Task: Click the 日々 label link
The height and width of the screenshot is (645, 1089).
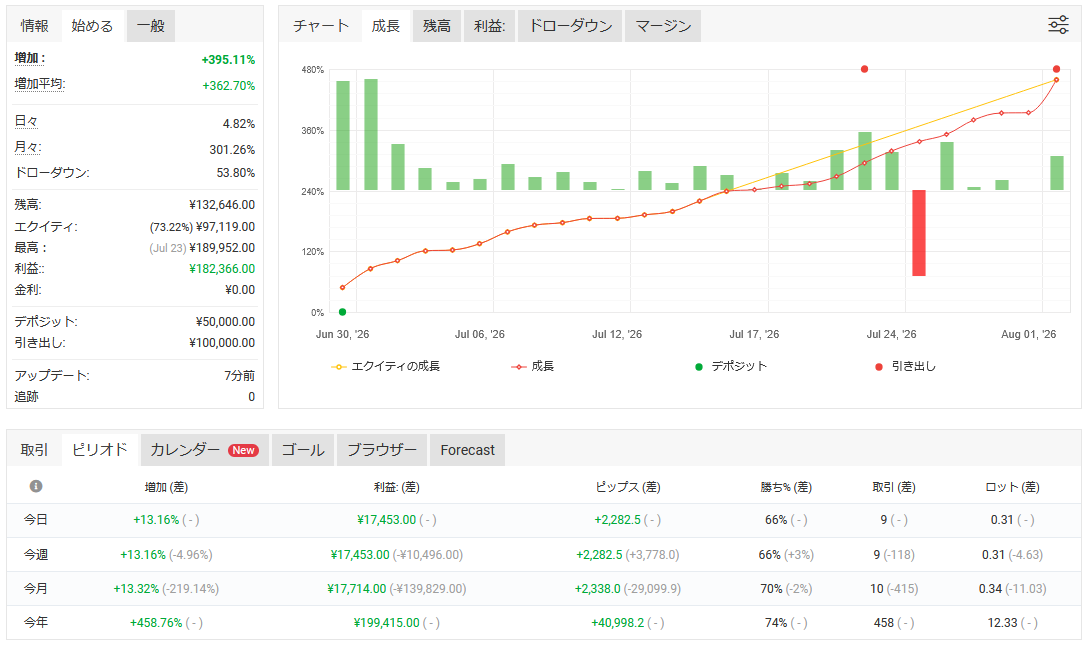Action: click(26, 122)
